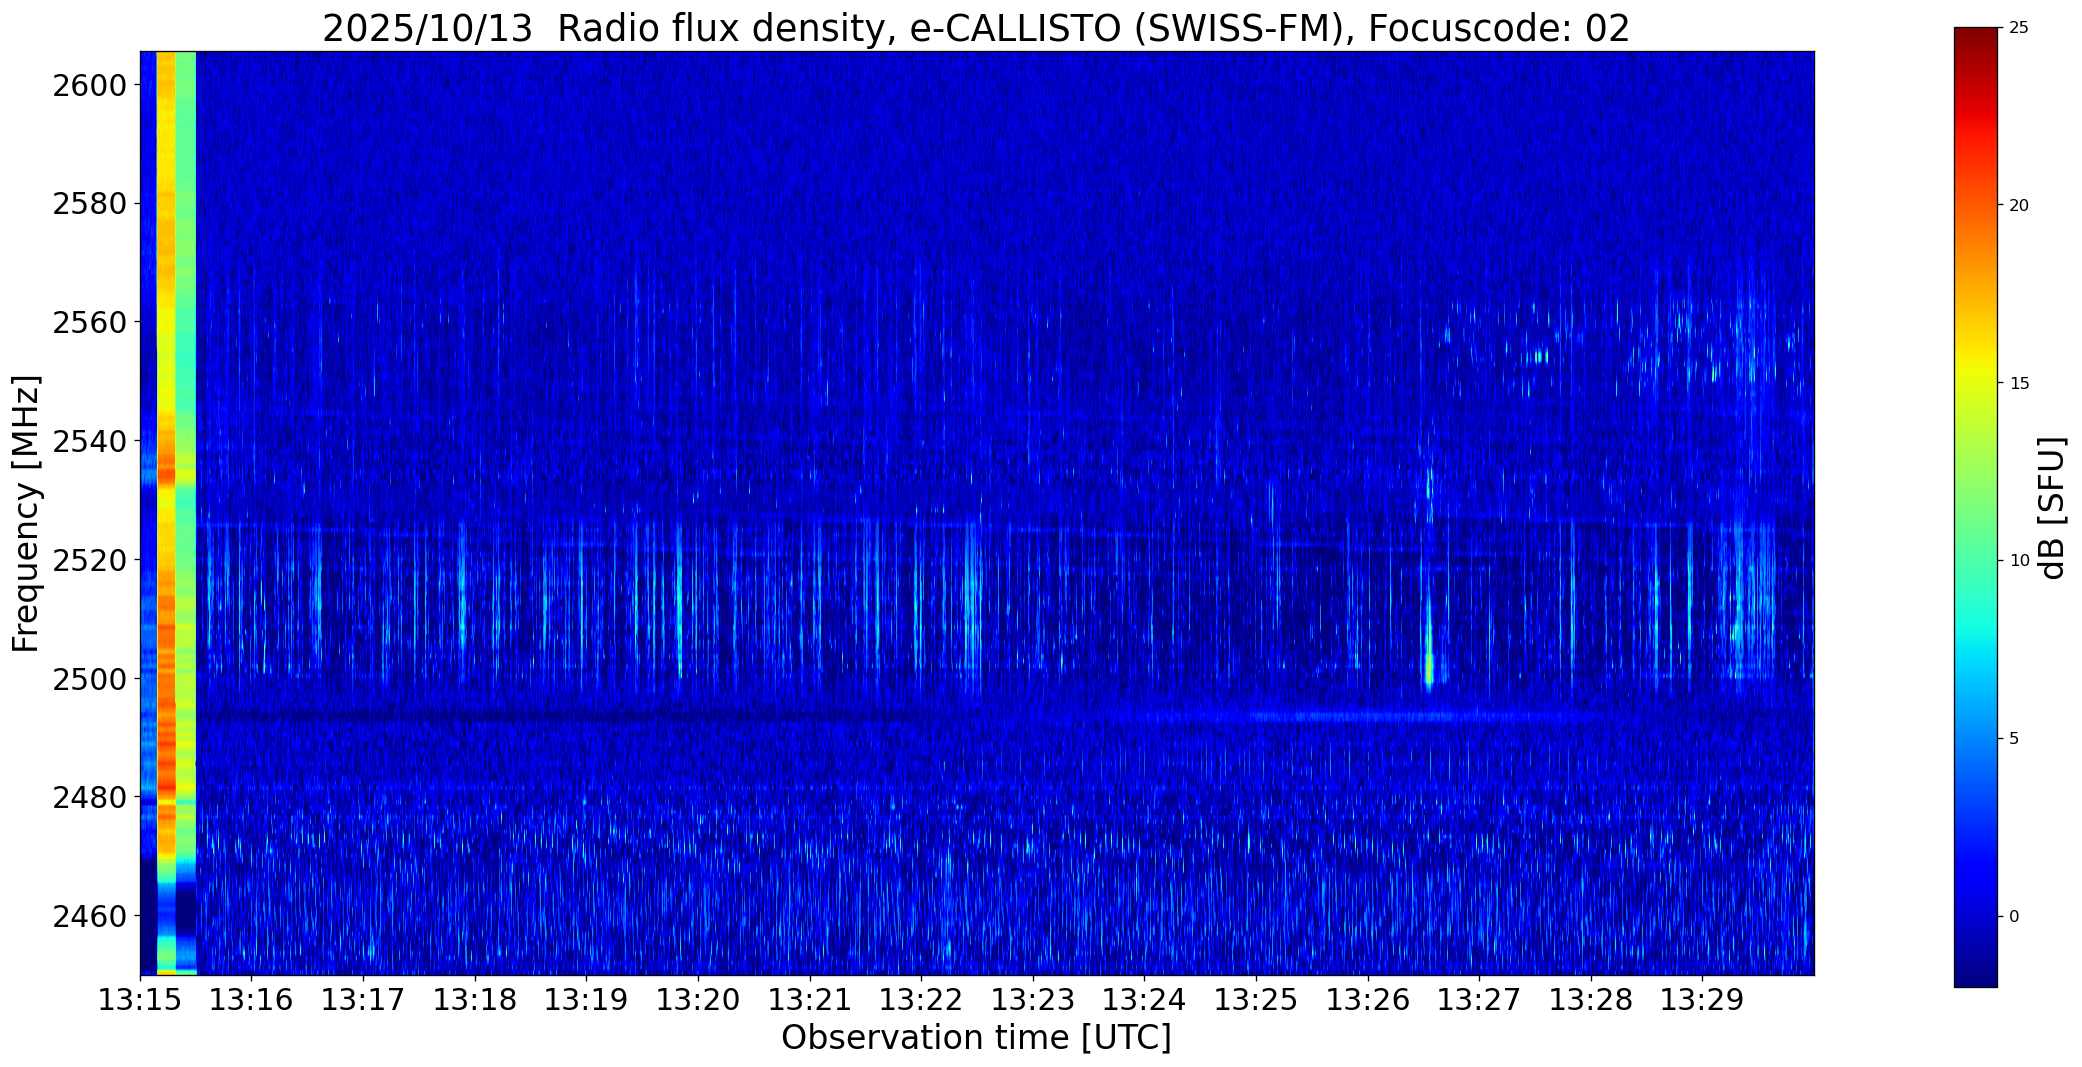Click the 'dB [SFU]' colorbar label
The image size is (2082, 1067).
(2051, 507)
